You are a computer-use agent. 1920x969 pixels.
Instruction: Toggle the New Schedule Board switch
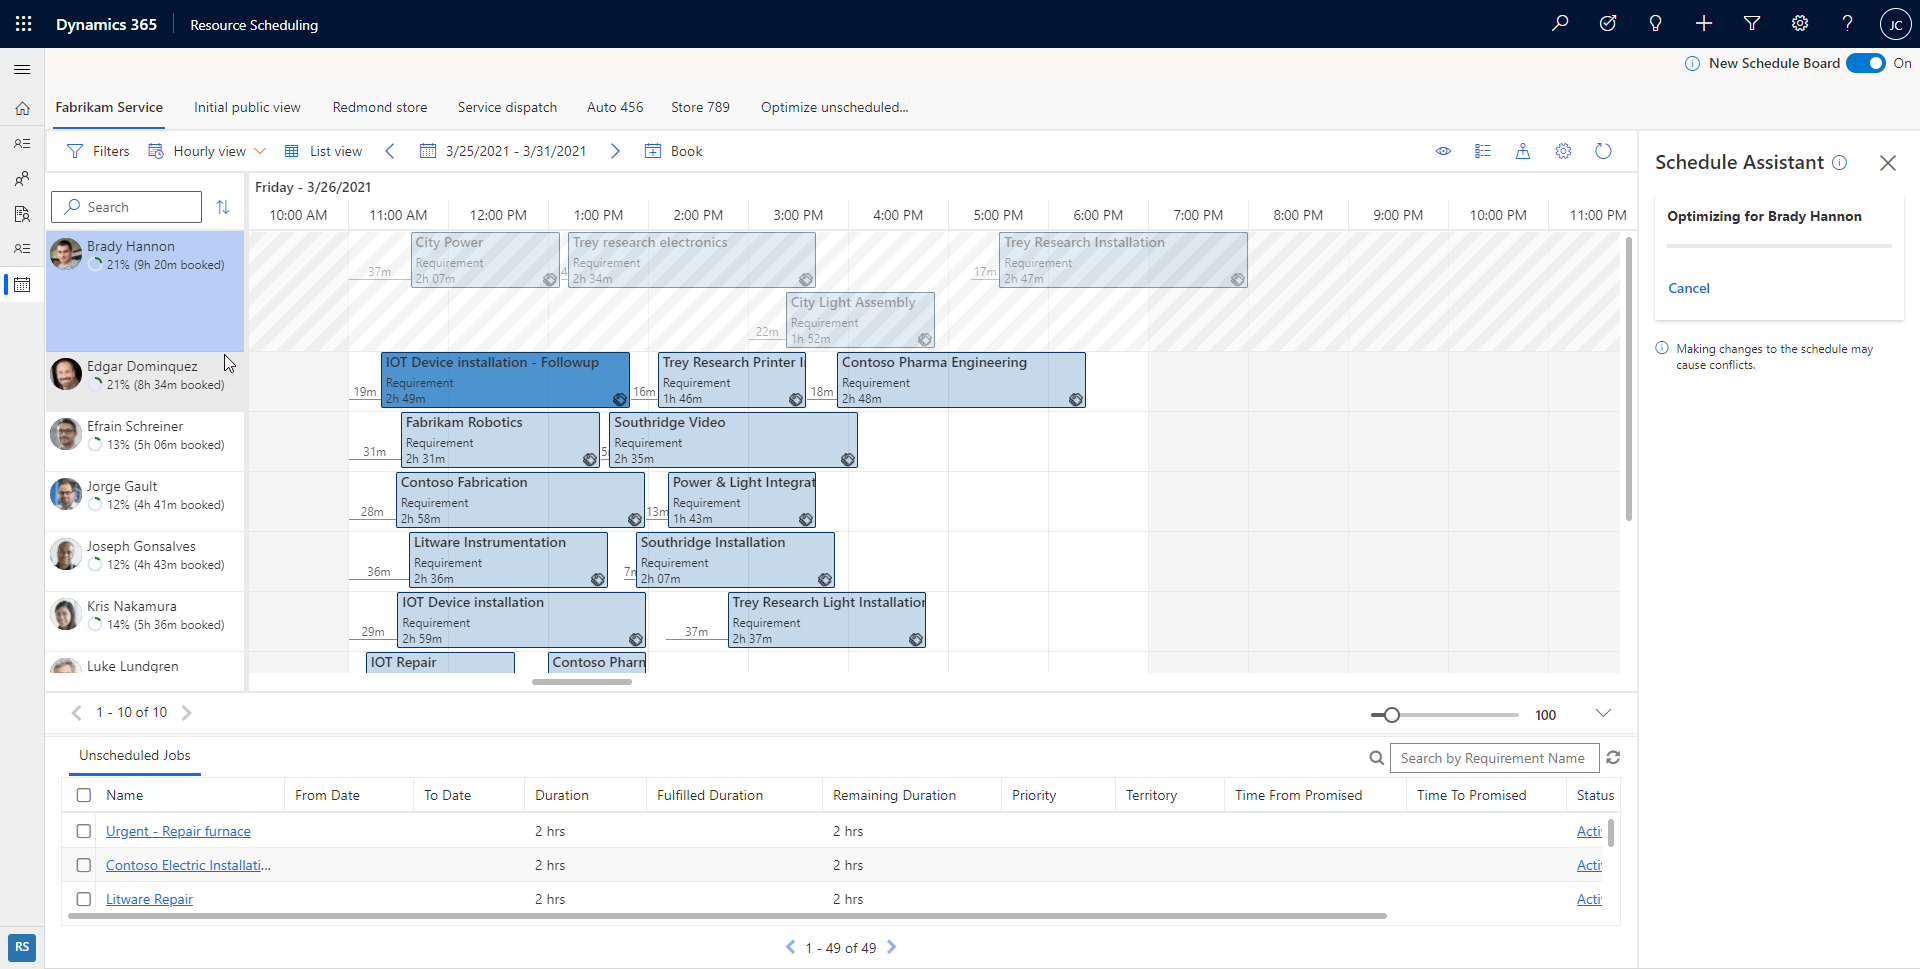click(1866, 63)
